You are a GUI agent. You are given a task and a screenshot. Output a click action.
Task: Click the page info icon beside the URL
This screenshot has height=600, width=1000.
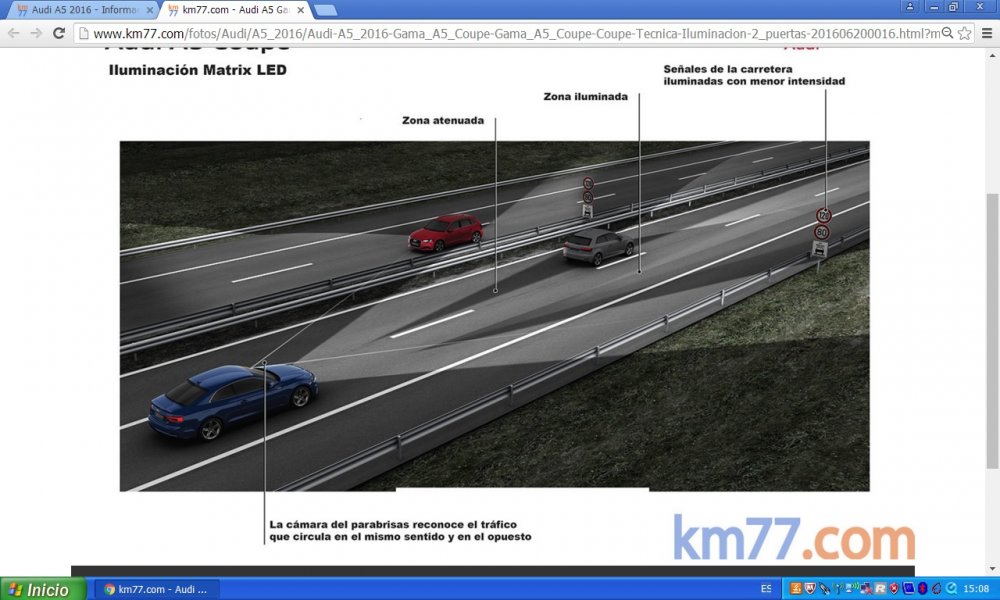point(84,33)
